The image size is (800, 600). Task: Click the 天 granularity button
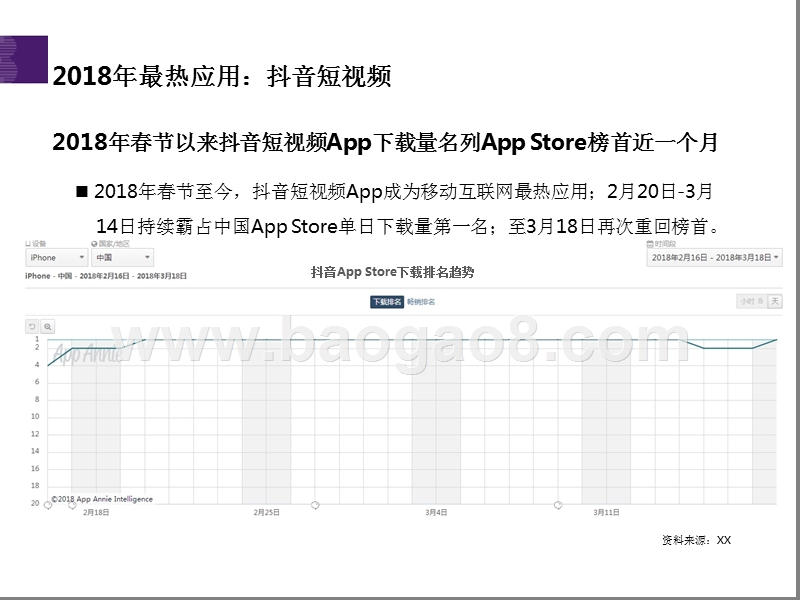click(x=775, y=302)
